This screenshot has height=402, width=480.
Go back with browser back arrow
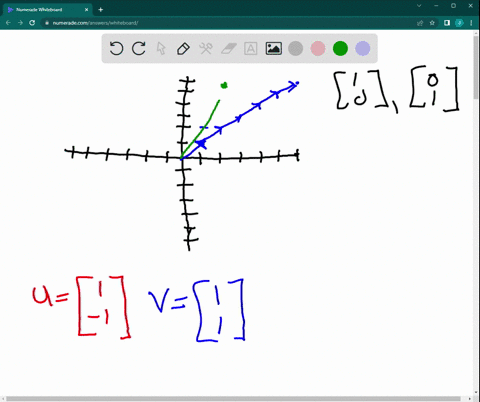(x=8, y=23)
